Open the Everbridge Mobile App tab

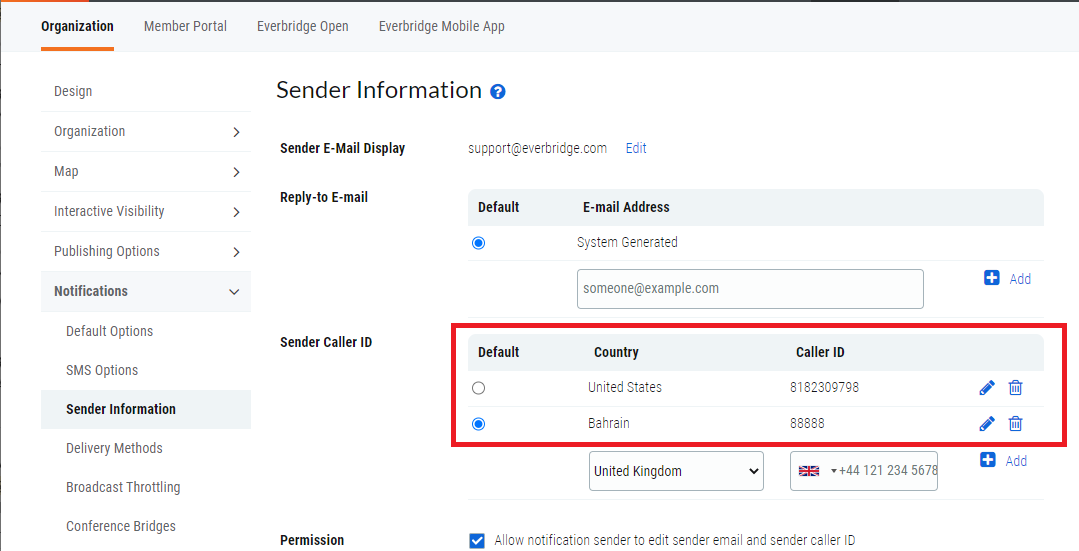[441, 26]
